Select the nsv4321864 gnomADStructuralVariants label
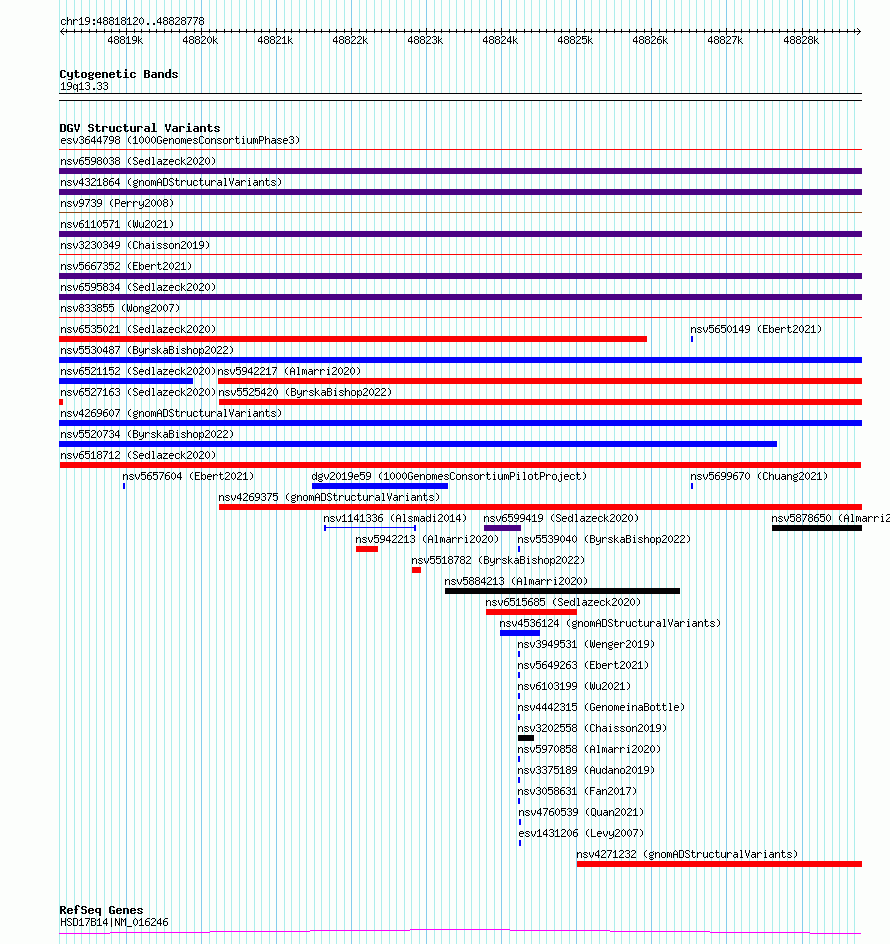Screen dimensions: 890x944 (x=171, y=182)
